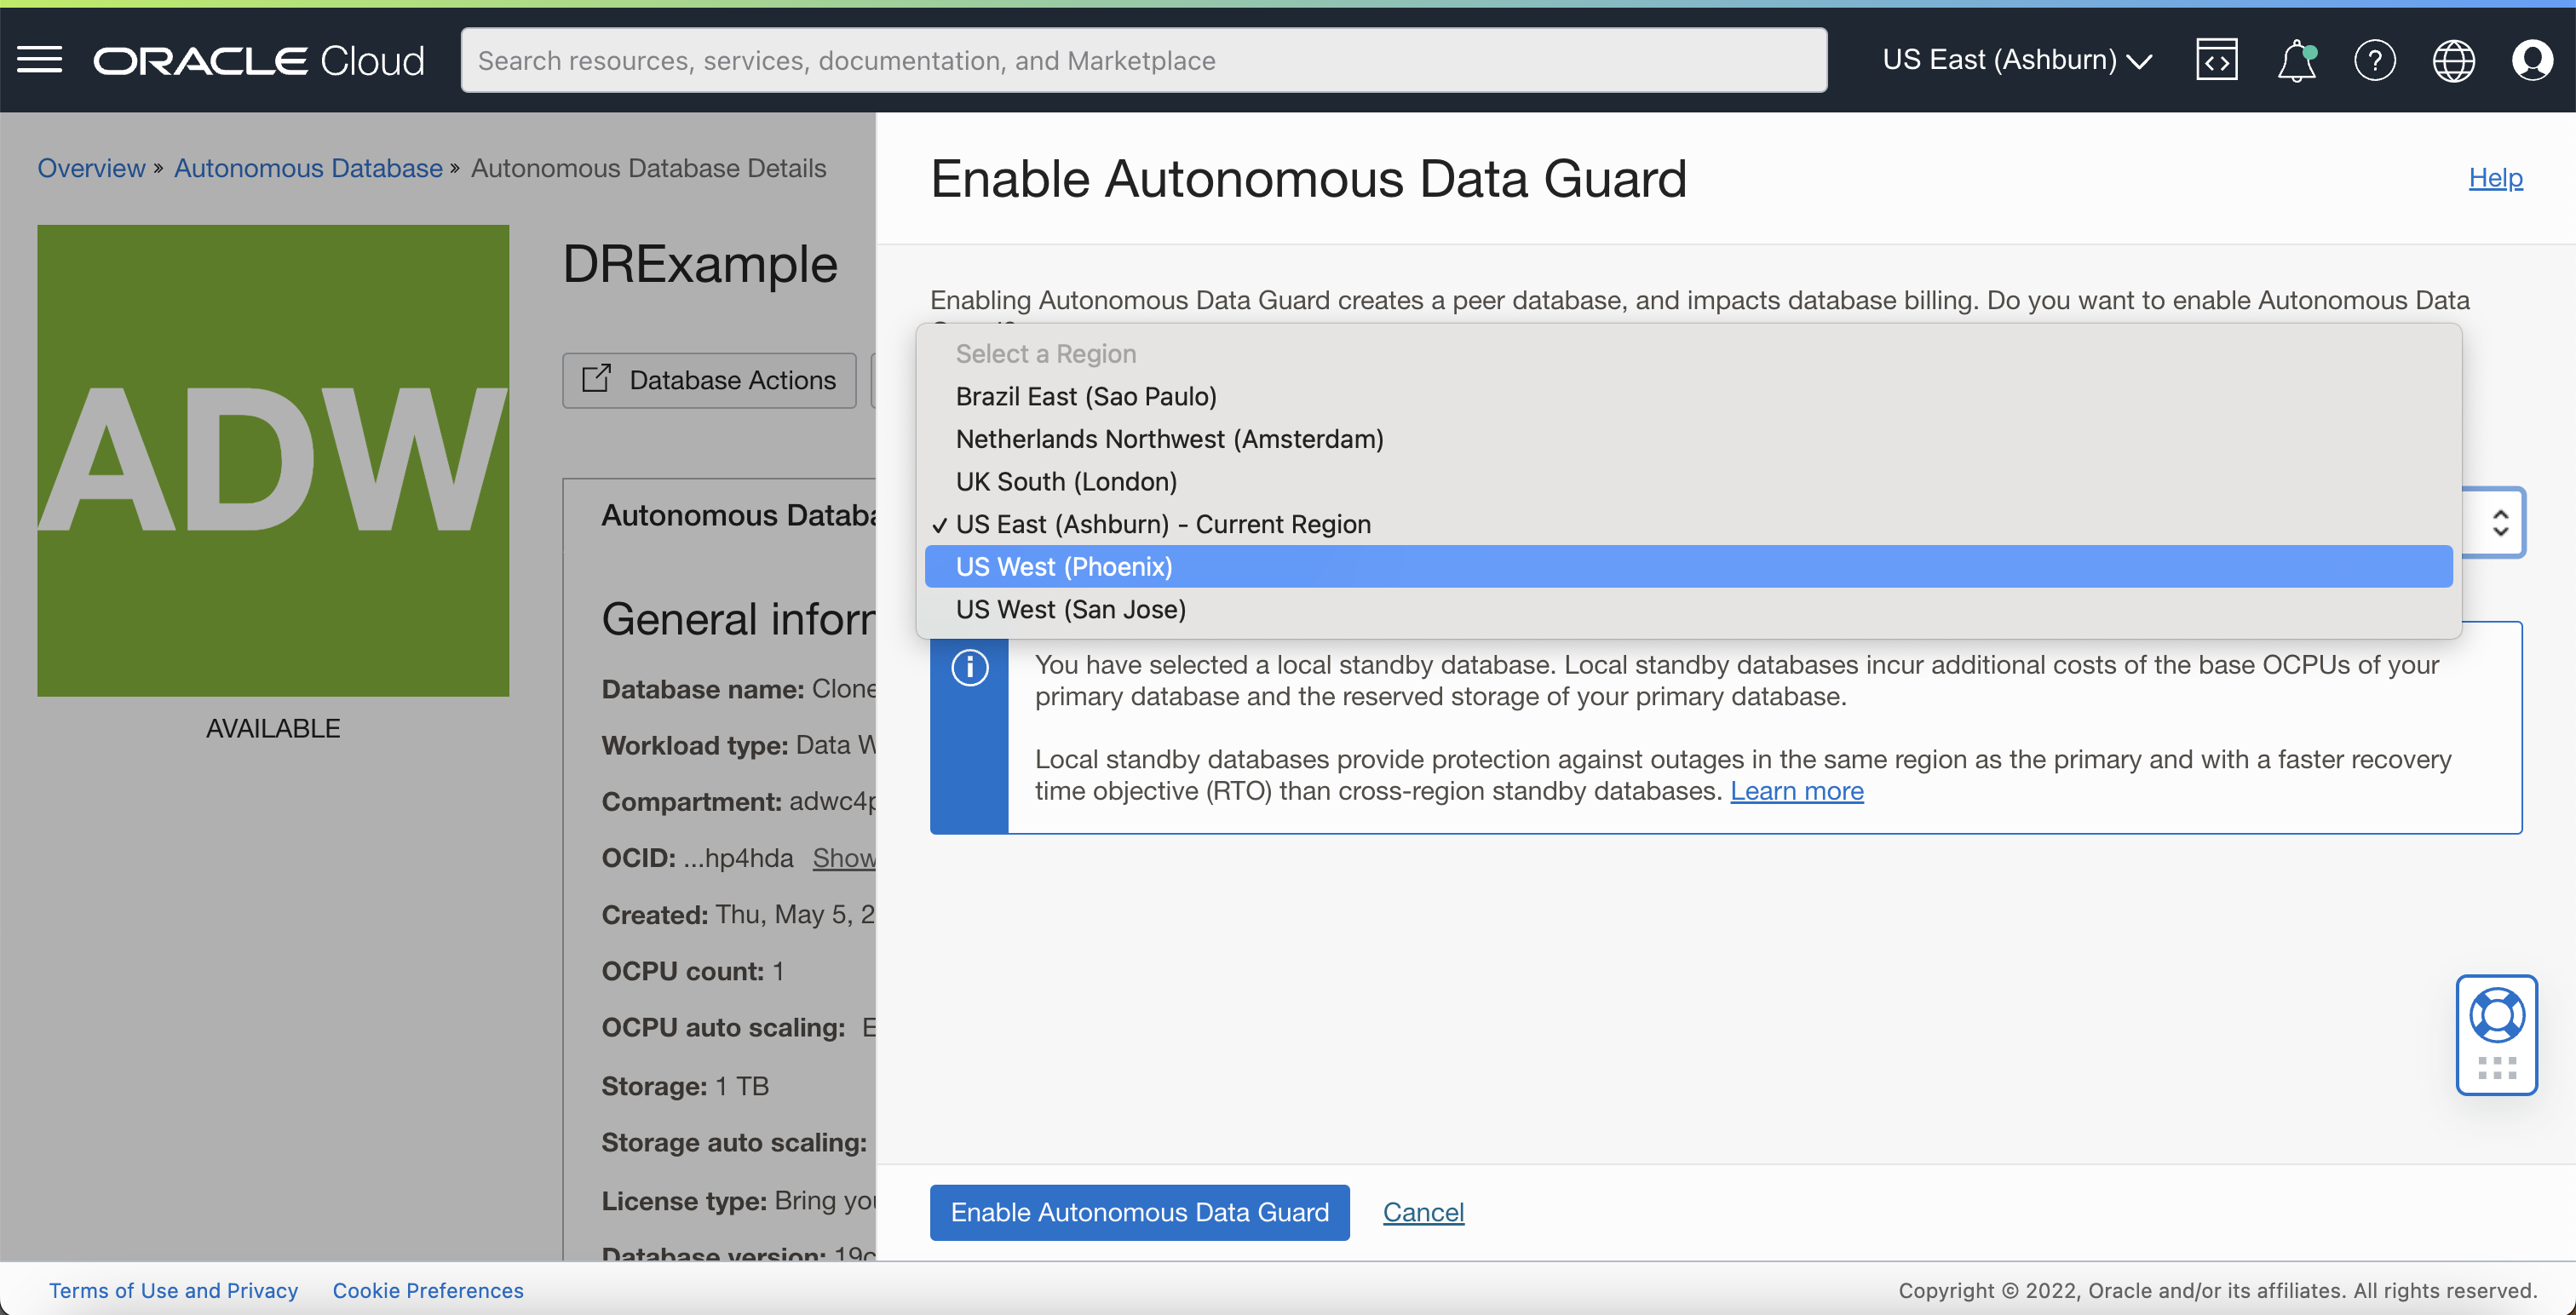The height and width of the screenshot is (1315, 2576).
Task: Click the help question mark icon
Action: [x=2374, y=60]
